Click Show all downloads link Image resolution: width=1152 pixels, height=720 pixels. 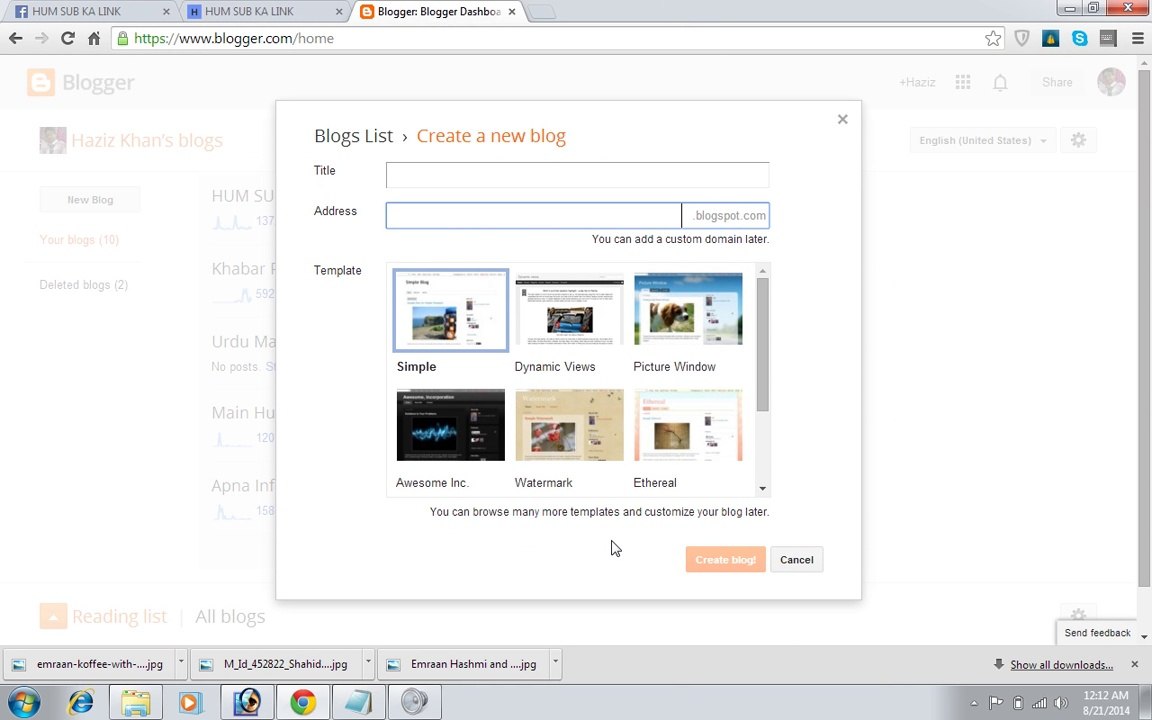click(x=1061, y=665)
